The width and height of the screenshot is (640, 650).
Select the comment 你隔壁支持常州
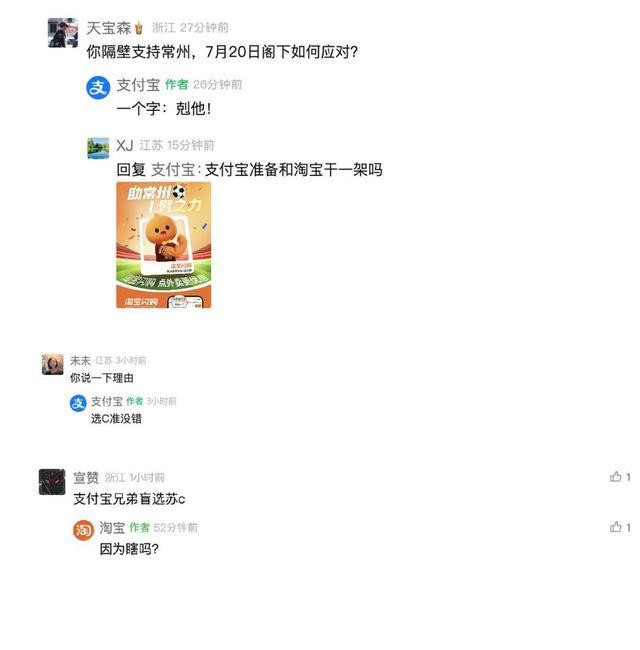pyautogui.click(x=222, y=52)
